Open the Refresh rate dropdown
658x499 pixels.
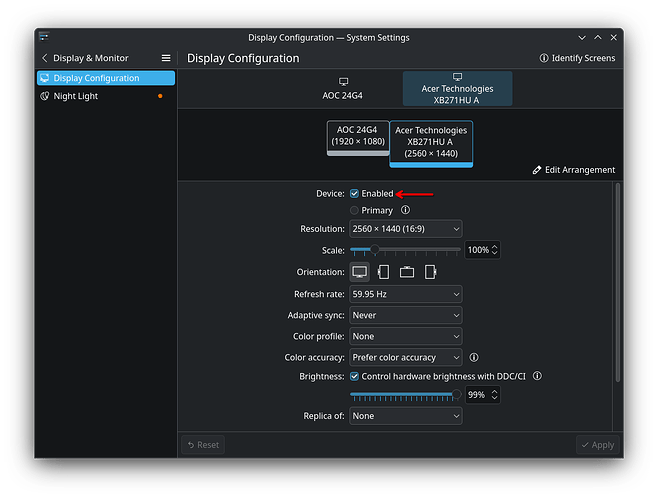point(406,294)
